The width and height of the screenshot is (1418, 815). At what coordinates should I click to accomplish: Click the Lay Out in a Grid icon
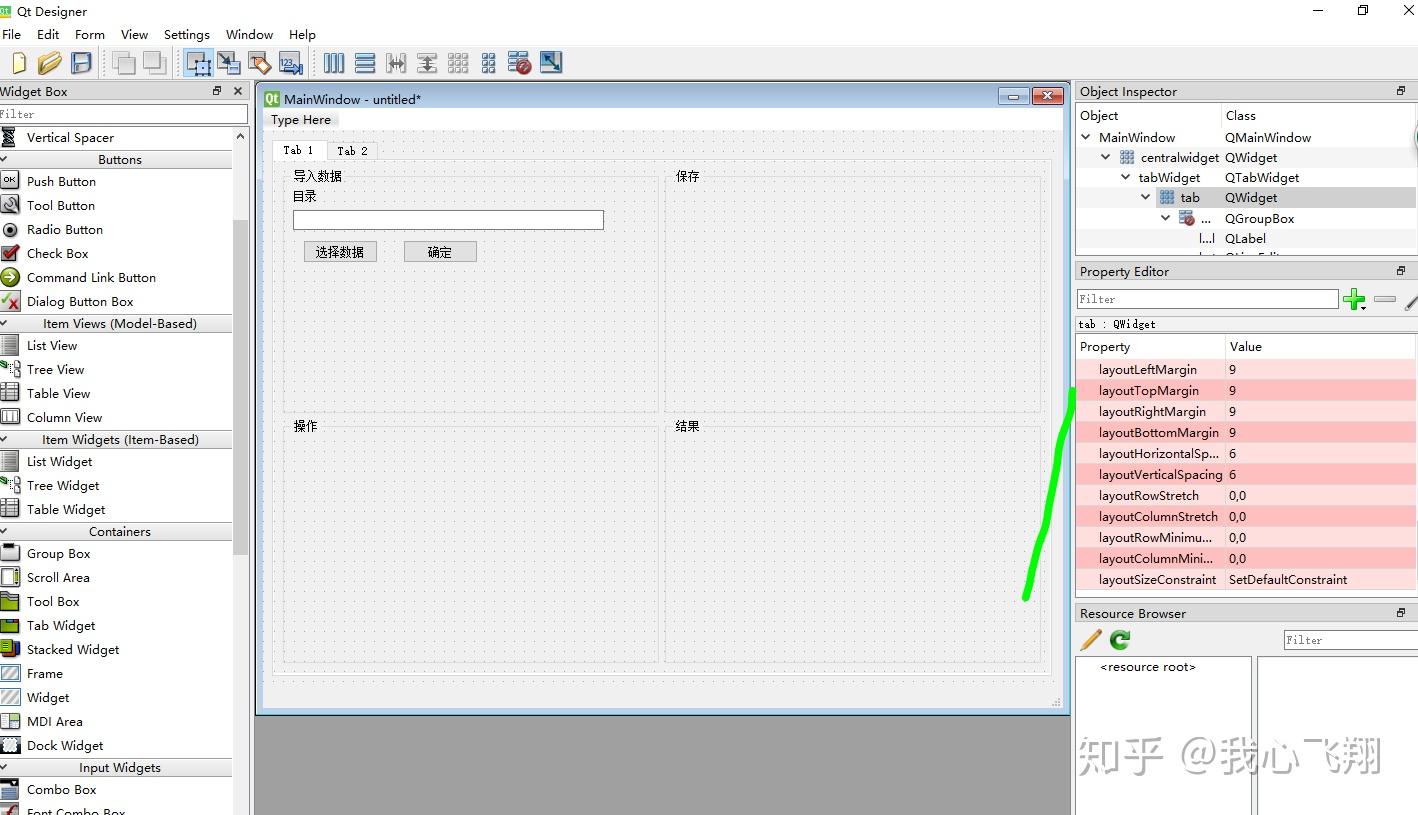[458, 62]
